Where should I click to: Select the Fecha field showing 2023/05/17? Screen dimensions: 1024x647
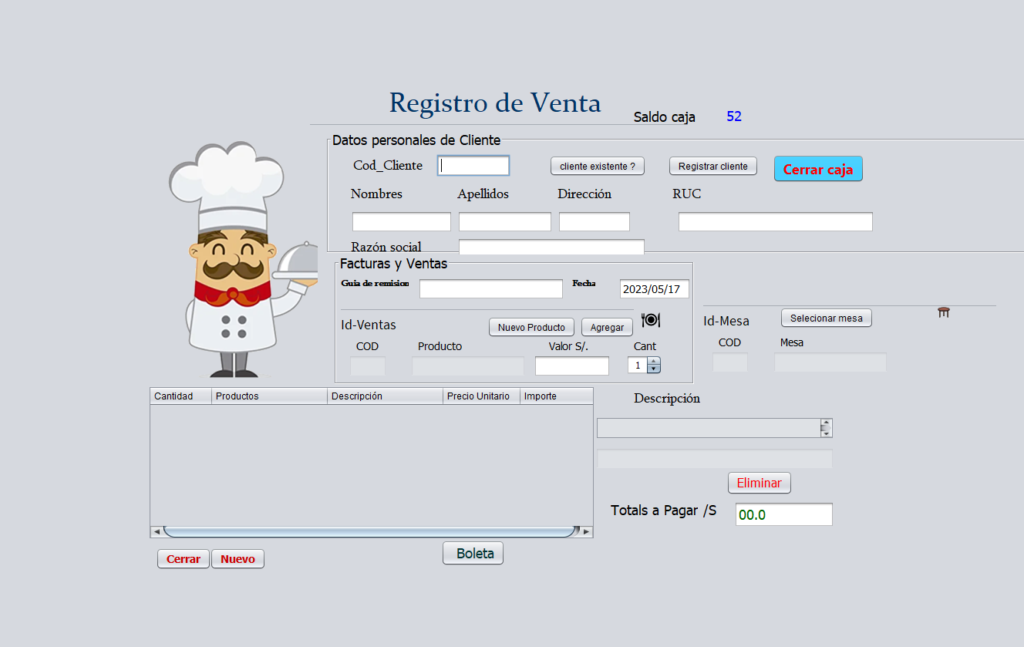tap(656, 290)
